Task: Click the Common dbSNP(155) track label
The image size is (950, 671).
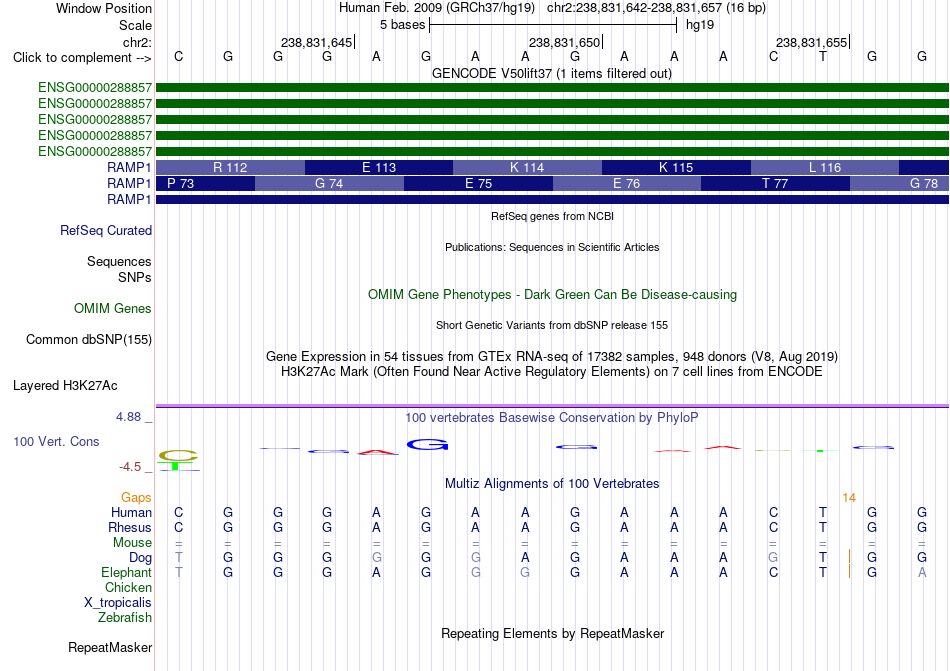Action: pyautogui.click(x=88, y=339)
